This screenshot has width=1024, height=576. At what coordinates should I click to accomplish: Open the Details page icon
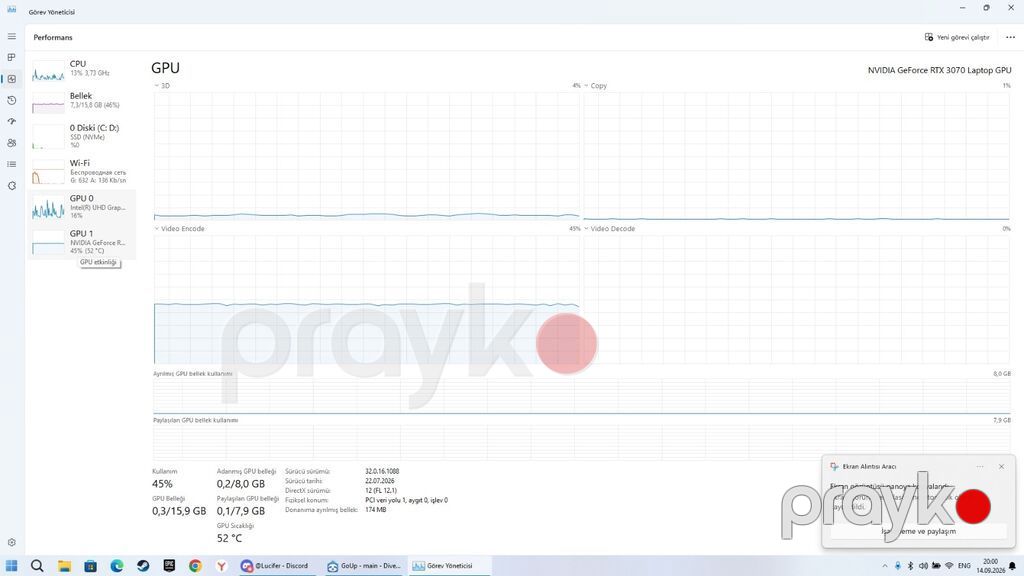(x=12, y=165)
